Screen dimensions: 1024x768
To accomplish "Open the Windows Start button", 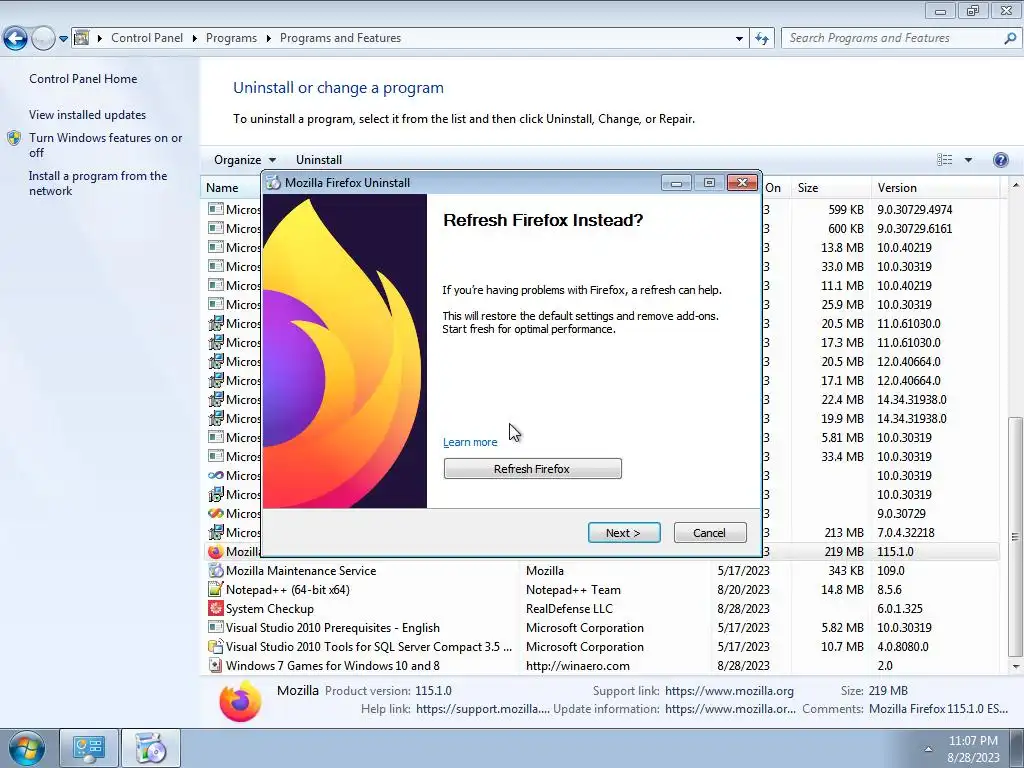I will click(26, 748).
